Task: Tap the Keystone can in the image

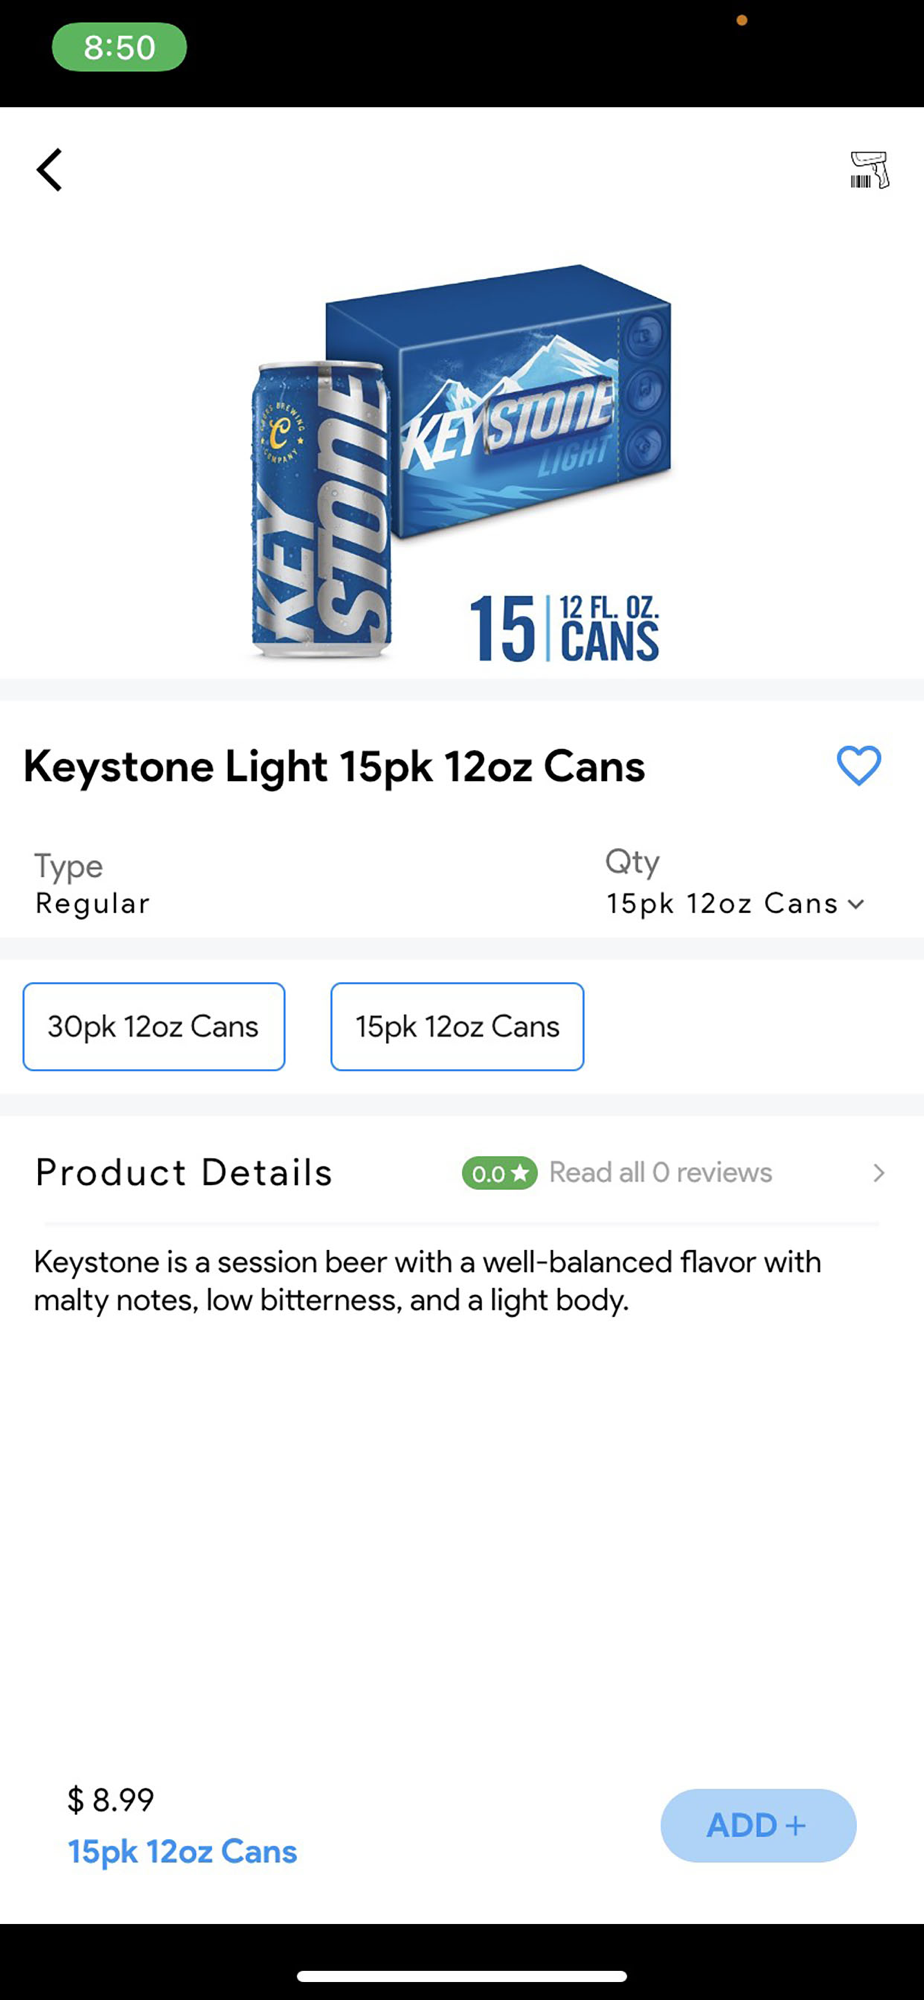Action: click(x=320, y=509)
